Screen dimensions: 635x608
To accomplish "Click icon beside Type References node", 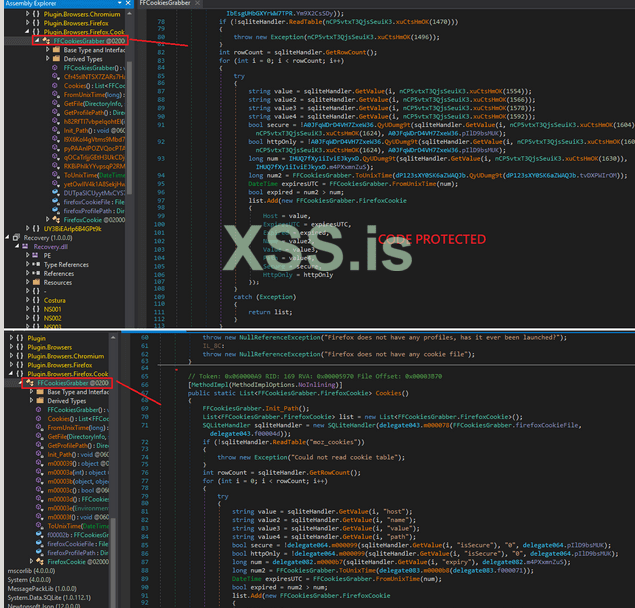I will pyautogui.click(x=36, y=265).
